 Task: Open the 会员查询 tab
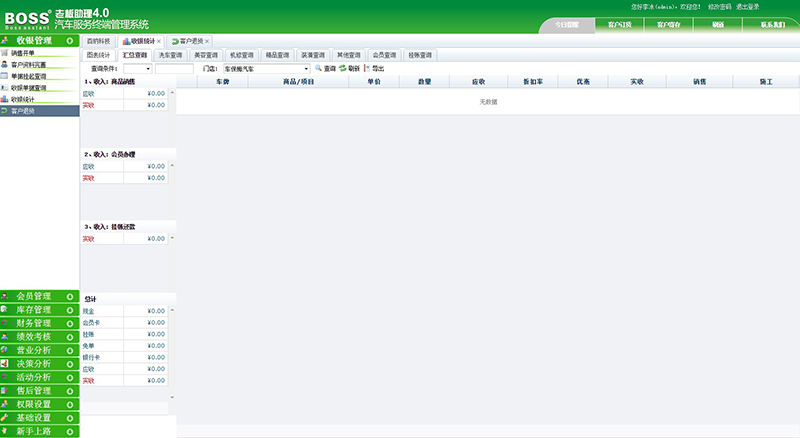pos(384,55)
